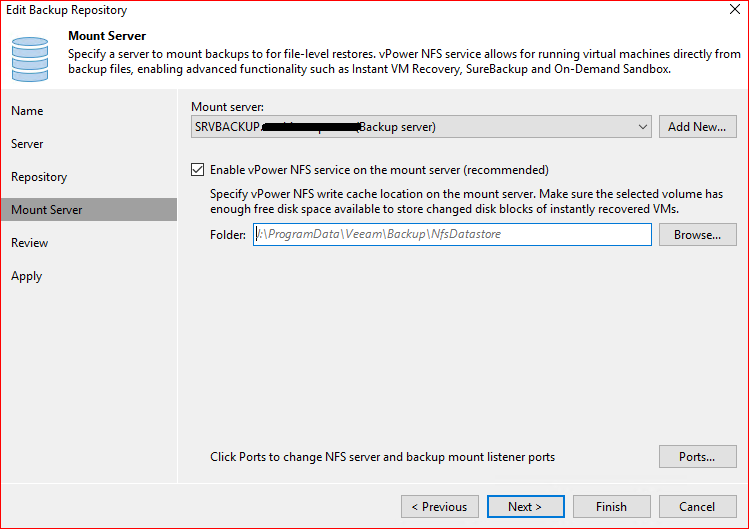Proceed with the Next button
The width and height of the screenshot is (749, 529).
coord(525,507)
